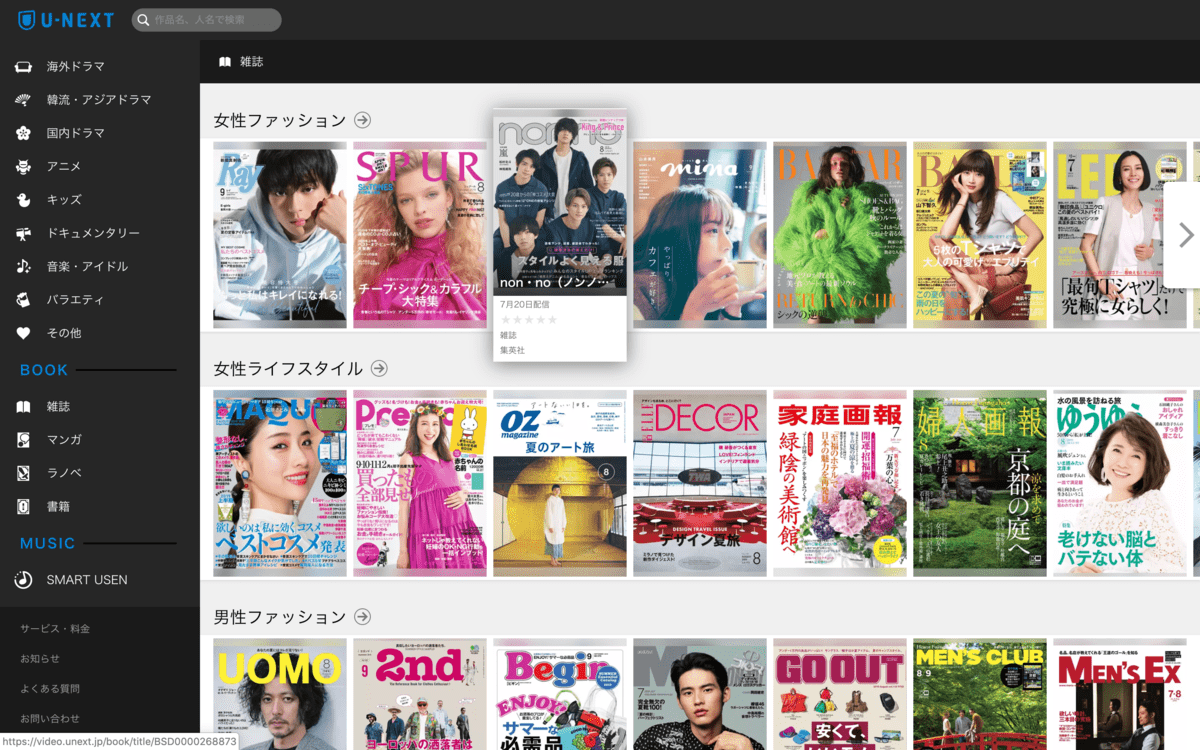The image size is (1200, 750).
Task: Click the light novel icon beside ラノベ
Action: click(x=23, y=473)
